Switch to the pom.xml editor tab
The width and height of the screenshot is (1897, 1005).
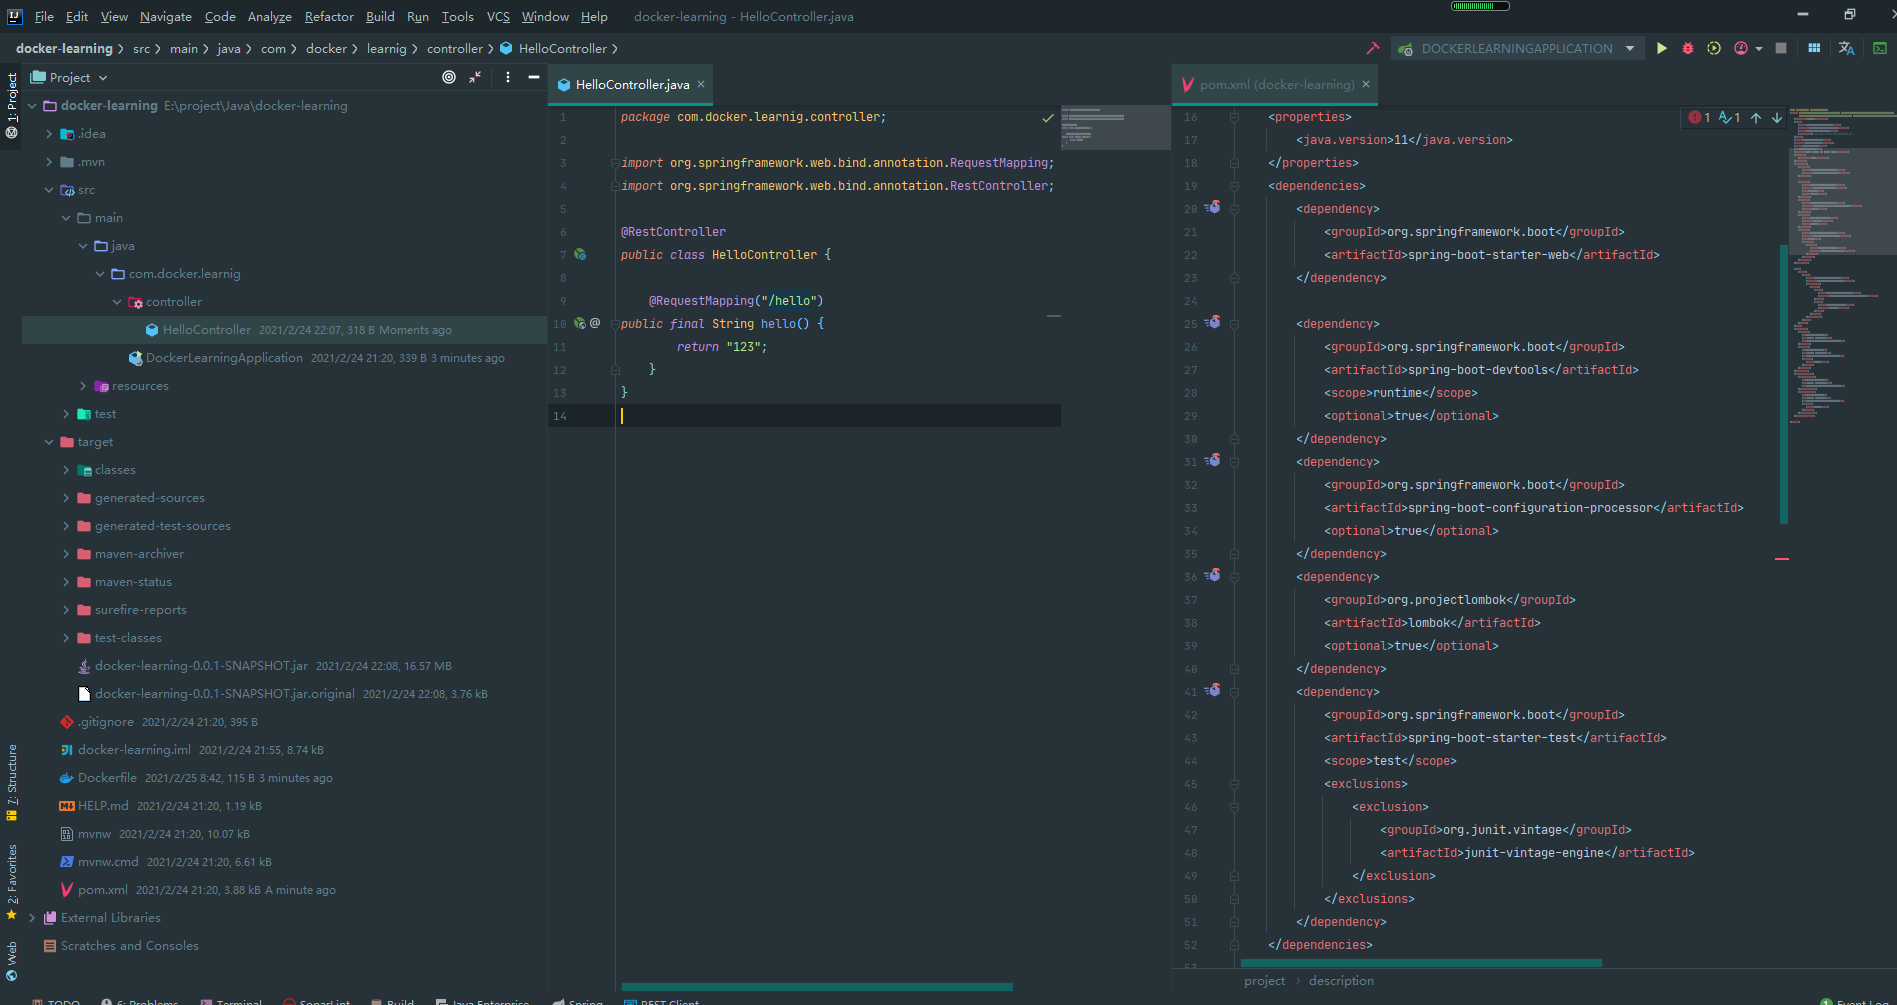coord(1276,85)
